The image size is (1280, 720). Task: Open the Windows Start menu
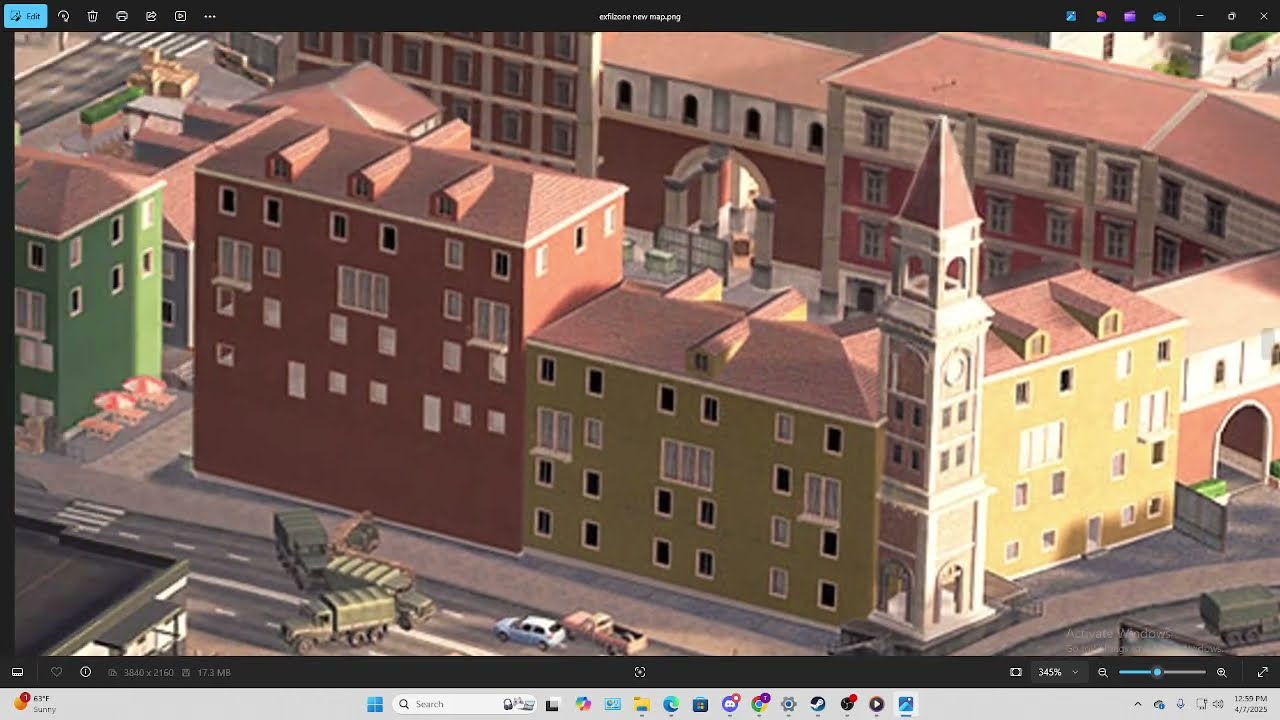click(375, 704)
